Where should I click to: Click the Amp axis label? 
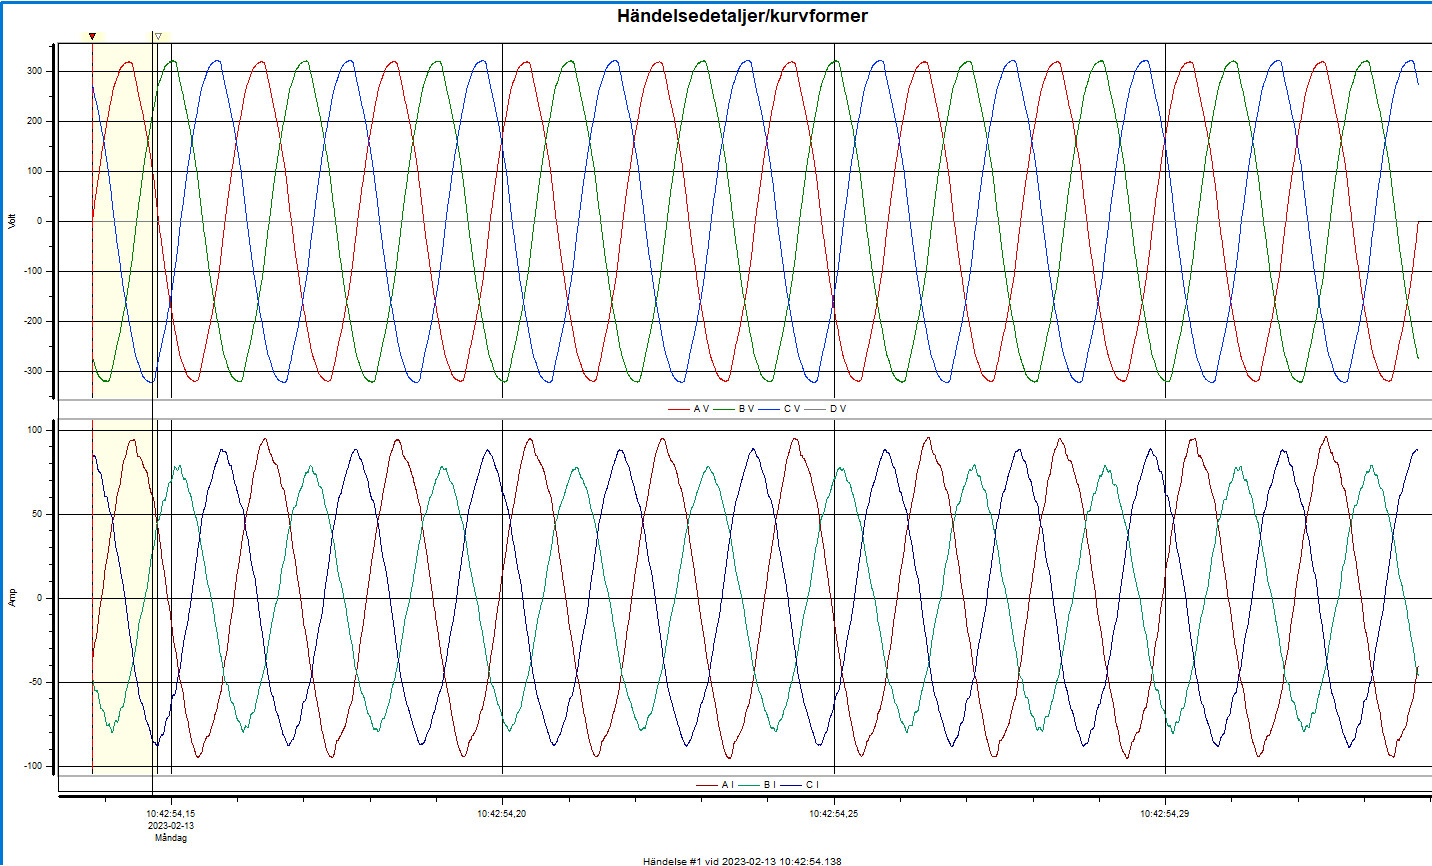click(13, 598)
